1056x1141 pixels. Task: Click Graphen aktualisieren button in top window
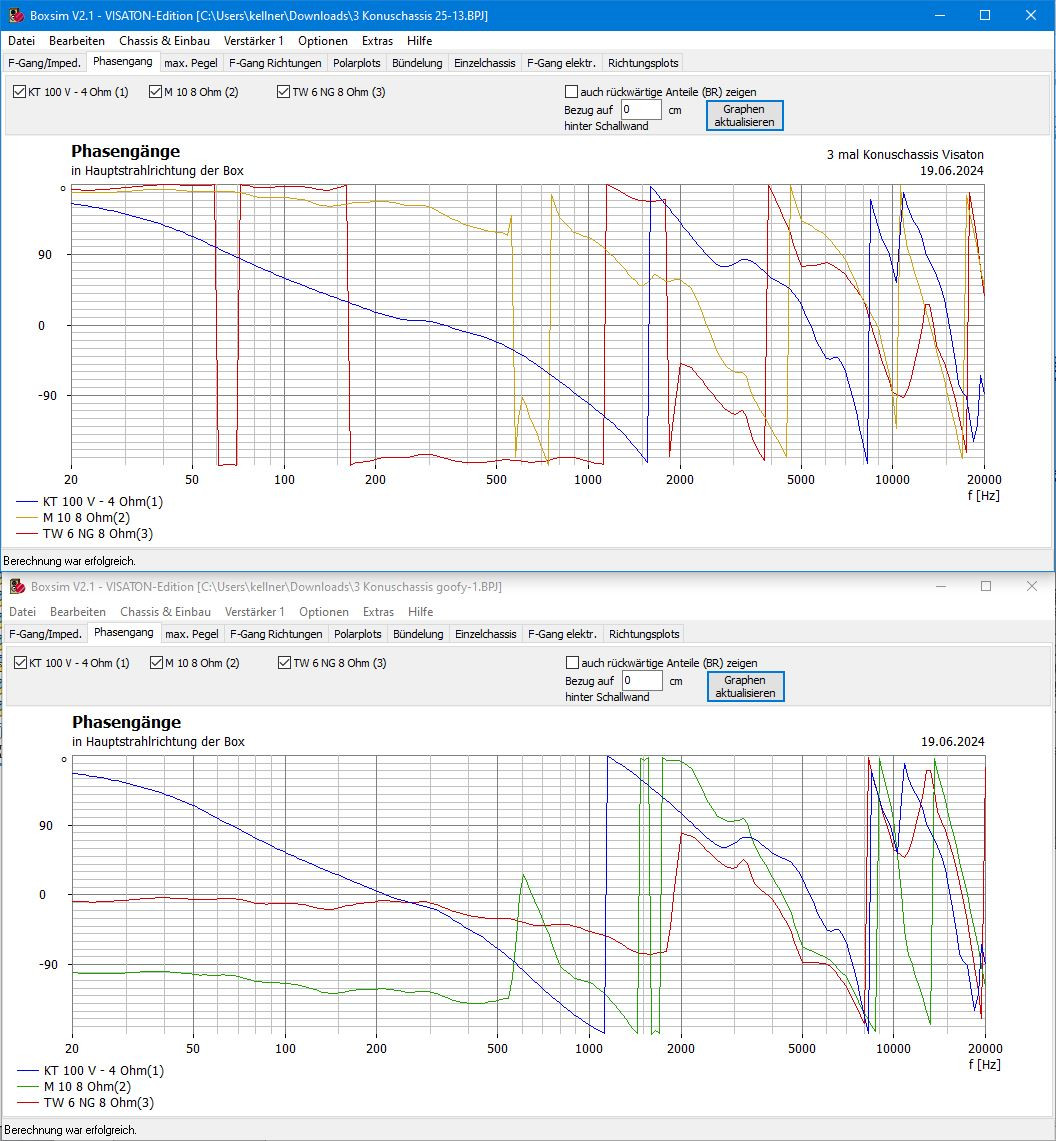pos(744,116)
